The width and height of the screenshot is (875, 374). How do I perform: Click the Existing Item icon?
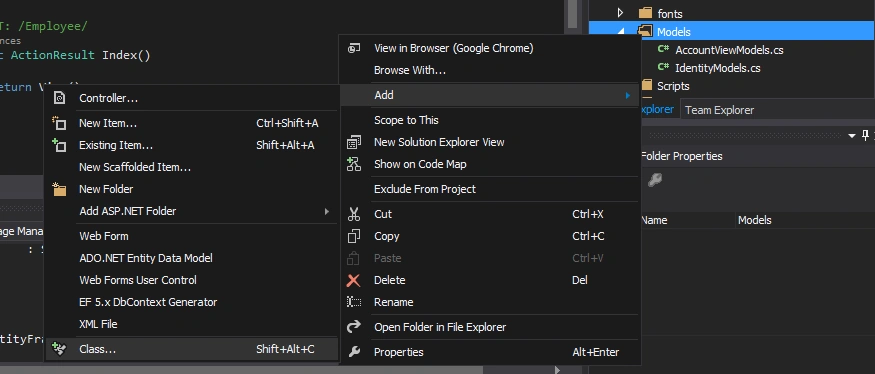(59, 145)
